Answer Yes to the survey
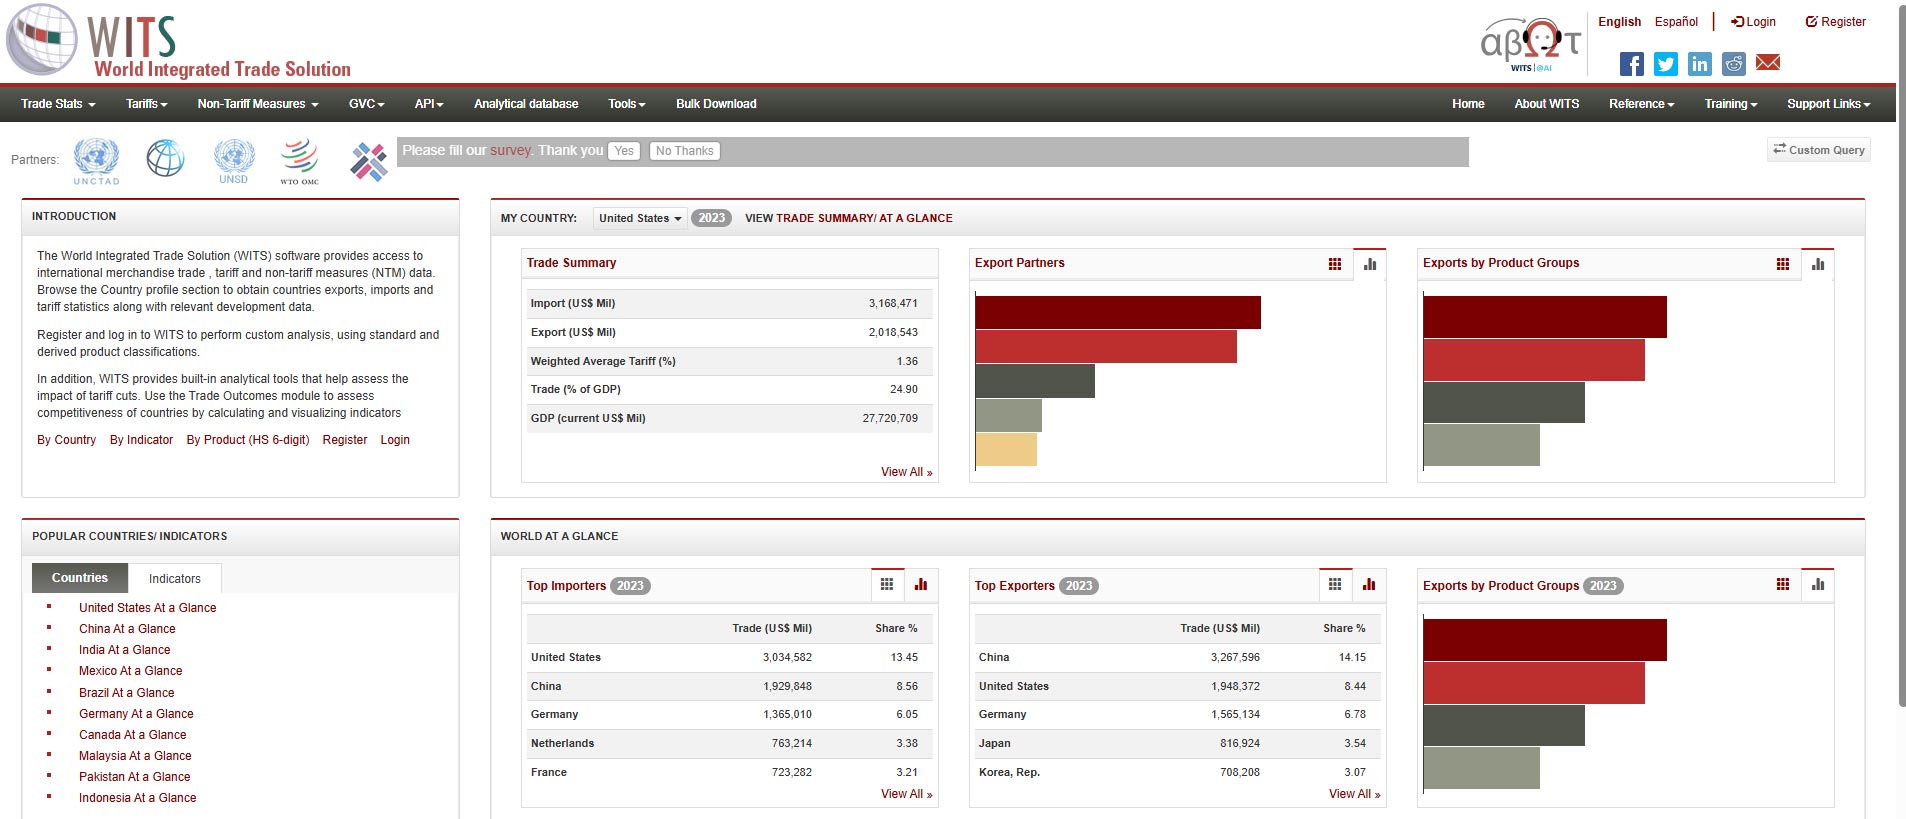The width and height of the screenshot is (1906, 819). 624,151
